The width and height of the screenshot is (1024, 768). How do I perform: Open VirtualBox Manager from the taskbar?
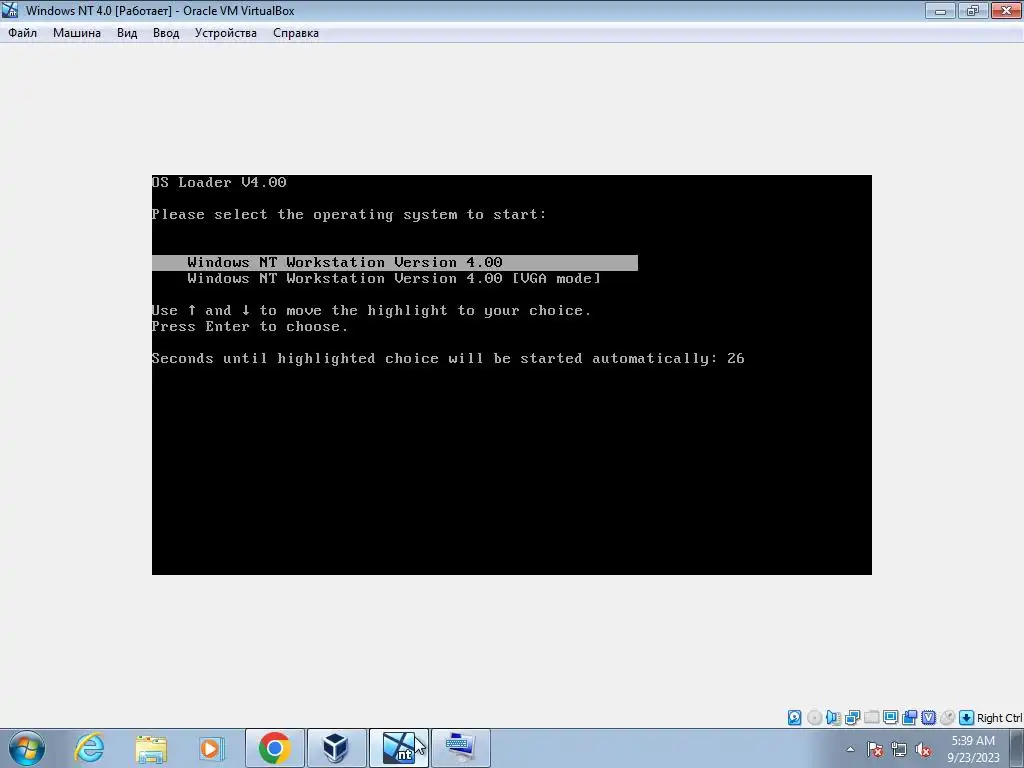click(x=336, y=748)
